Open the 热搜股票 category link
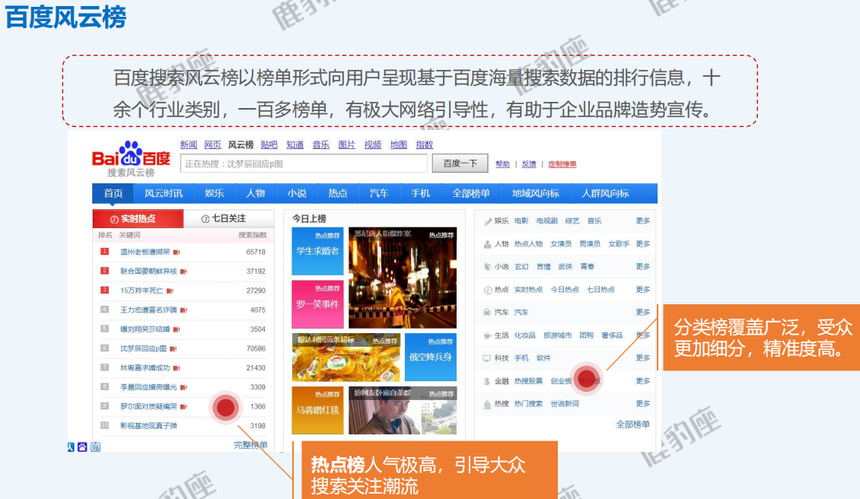Viewport: 860px width, 499px height. click(529, 381)
